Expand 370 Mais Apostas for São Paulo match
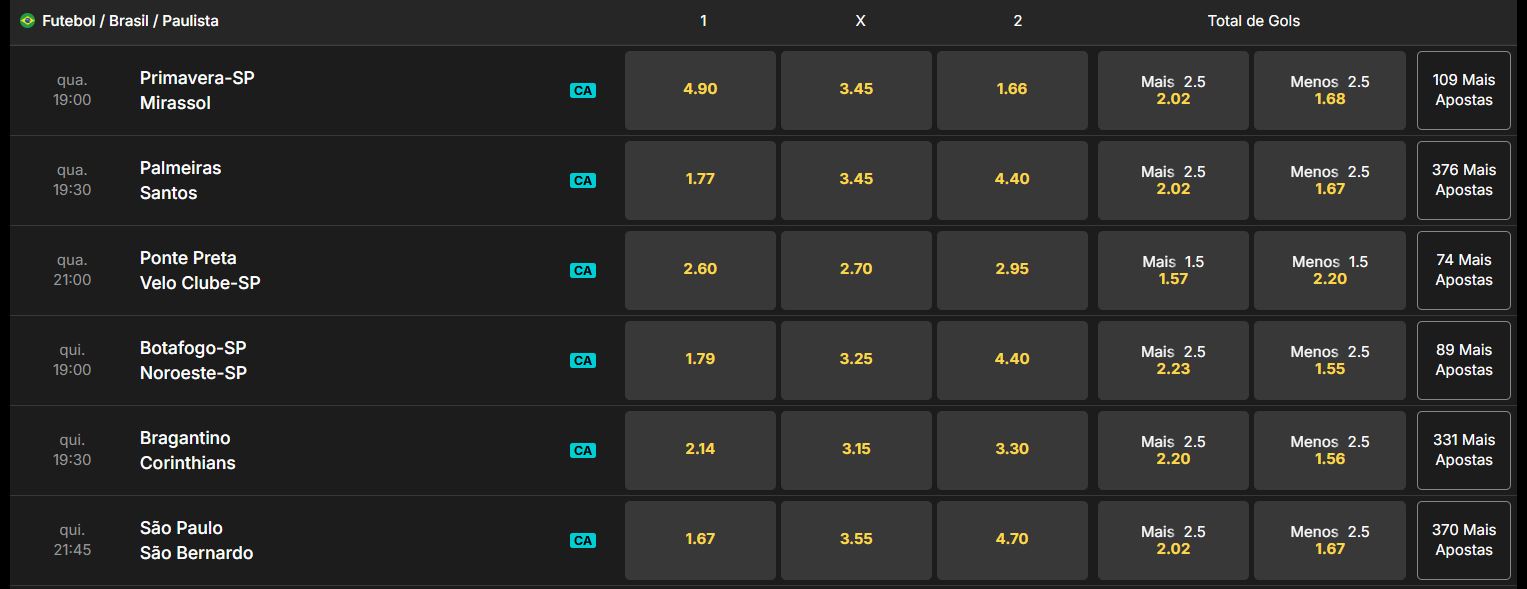 [x=1463, y=540]
